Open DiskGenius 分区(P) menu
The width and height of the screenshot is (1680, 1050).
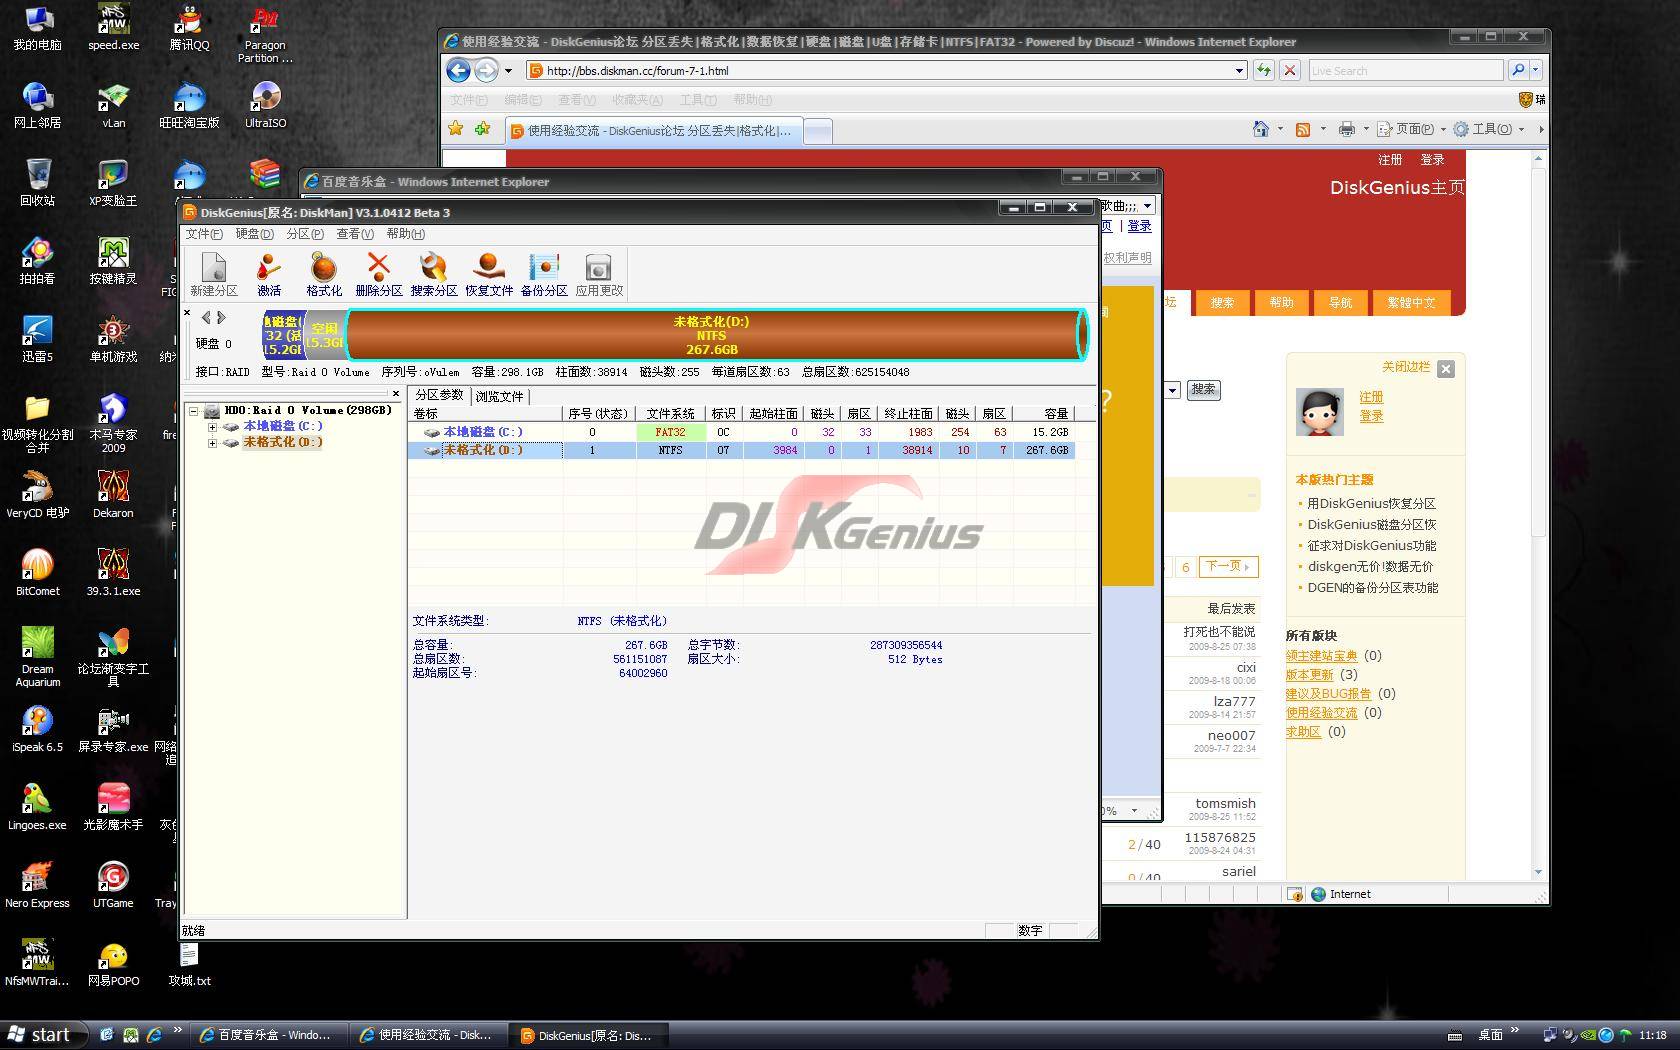pyautogui.click(x=305, y=234)
